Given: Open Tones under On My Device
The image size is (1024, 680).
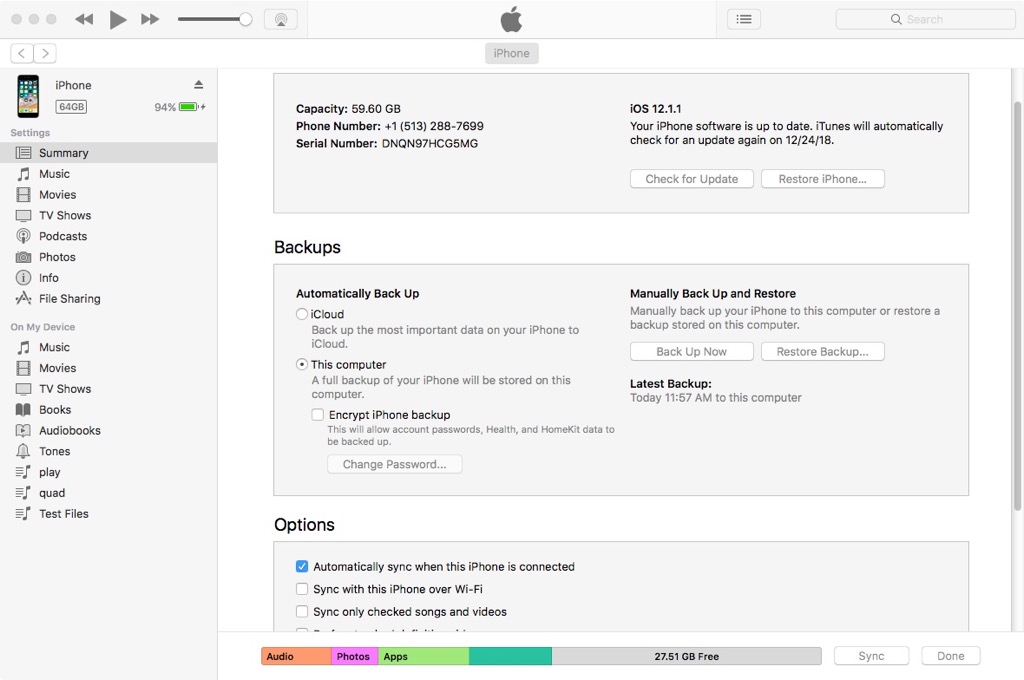Looking at the screenshot, I should [54, 451].
